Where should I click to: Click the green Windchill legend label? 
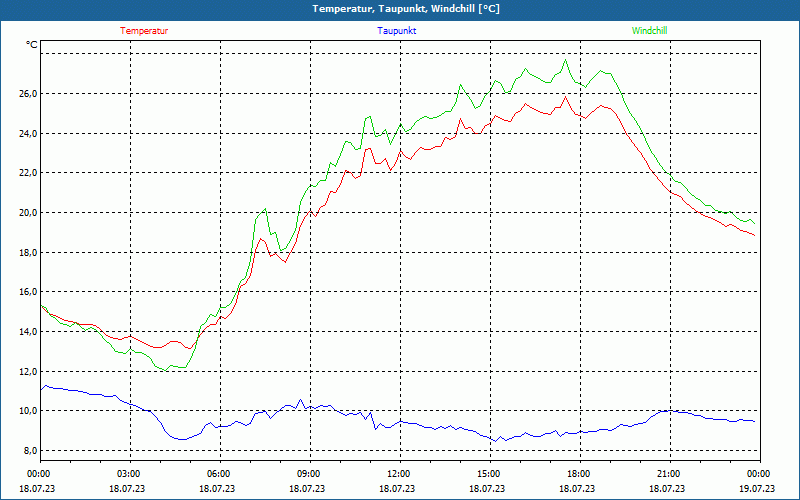point(649,31)
